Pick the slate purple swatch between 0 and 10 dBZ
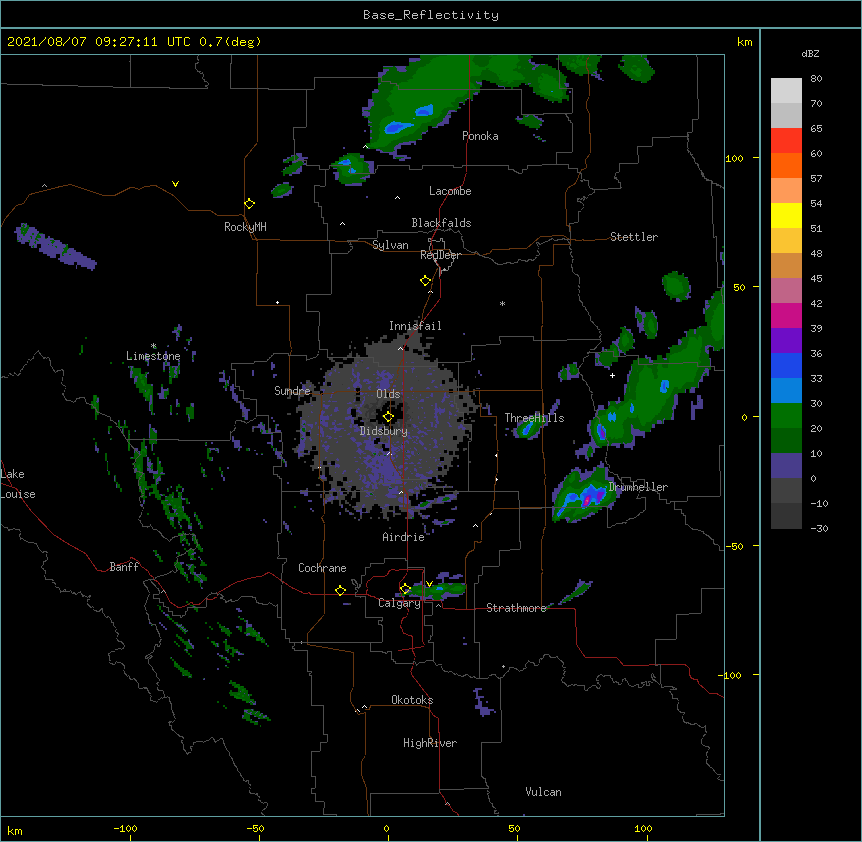Image resolution: width=862 pixels, height=842 pixels. [786, 466]
